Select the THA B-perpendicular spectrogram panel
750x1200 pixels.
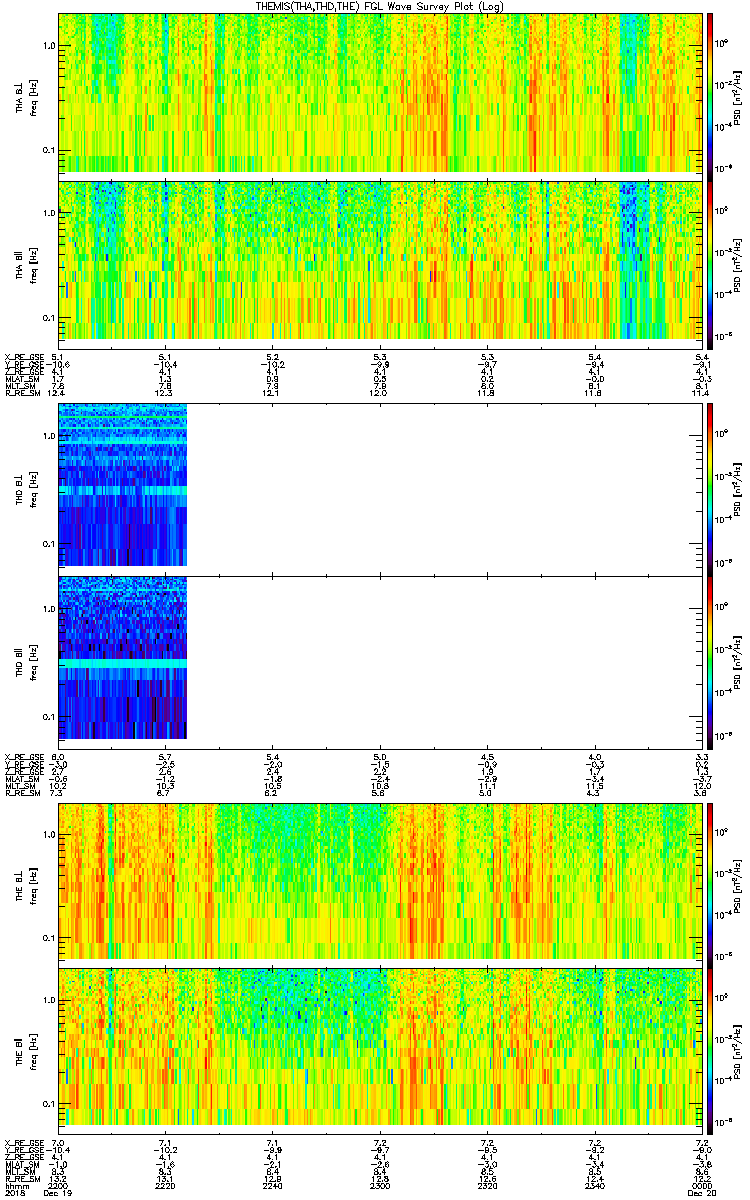pyautogui.click(x=380, y=92)
